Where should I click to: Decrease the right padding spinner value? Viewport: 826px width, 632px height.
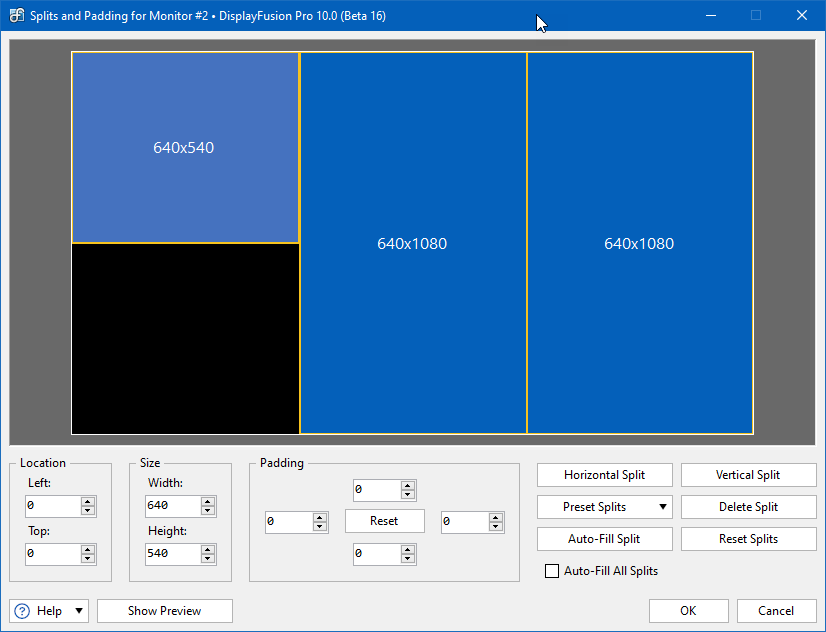click(x=496, y=526)
